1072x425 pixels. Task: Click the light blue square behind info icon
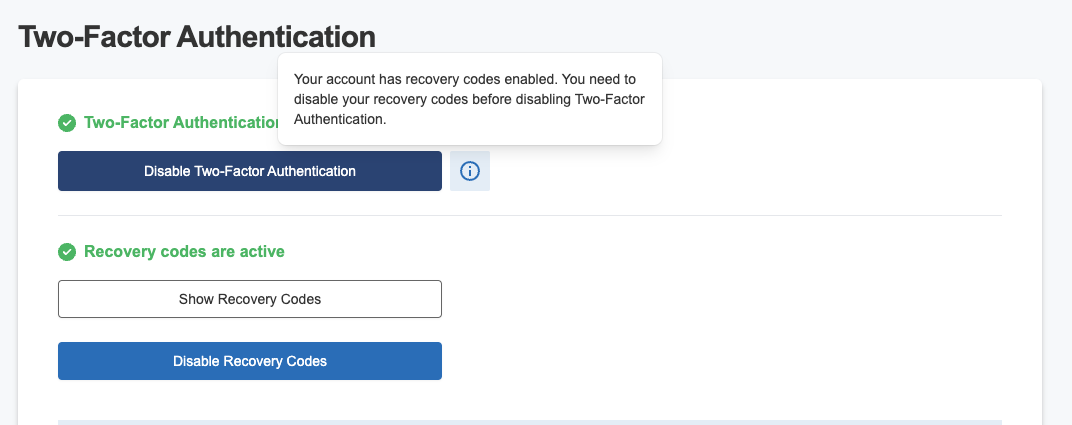[470, 171]
